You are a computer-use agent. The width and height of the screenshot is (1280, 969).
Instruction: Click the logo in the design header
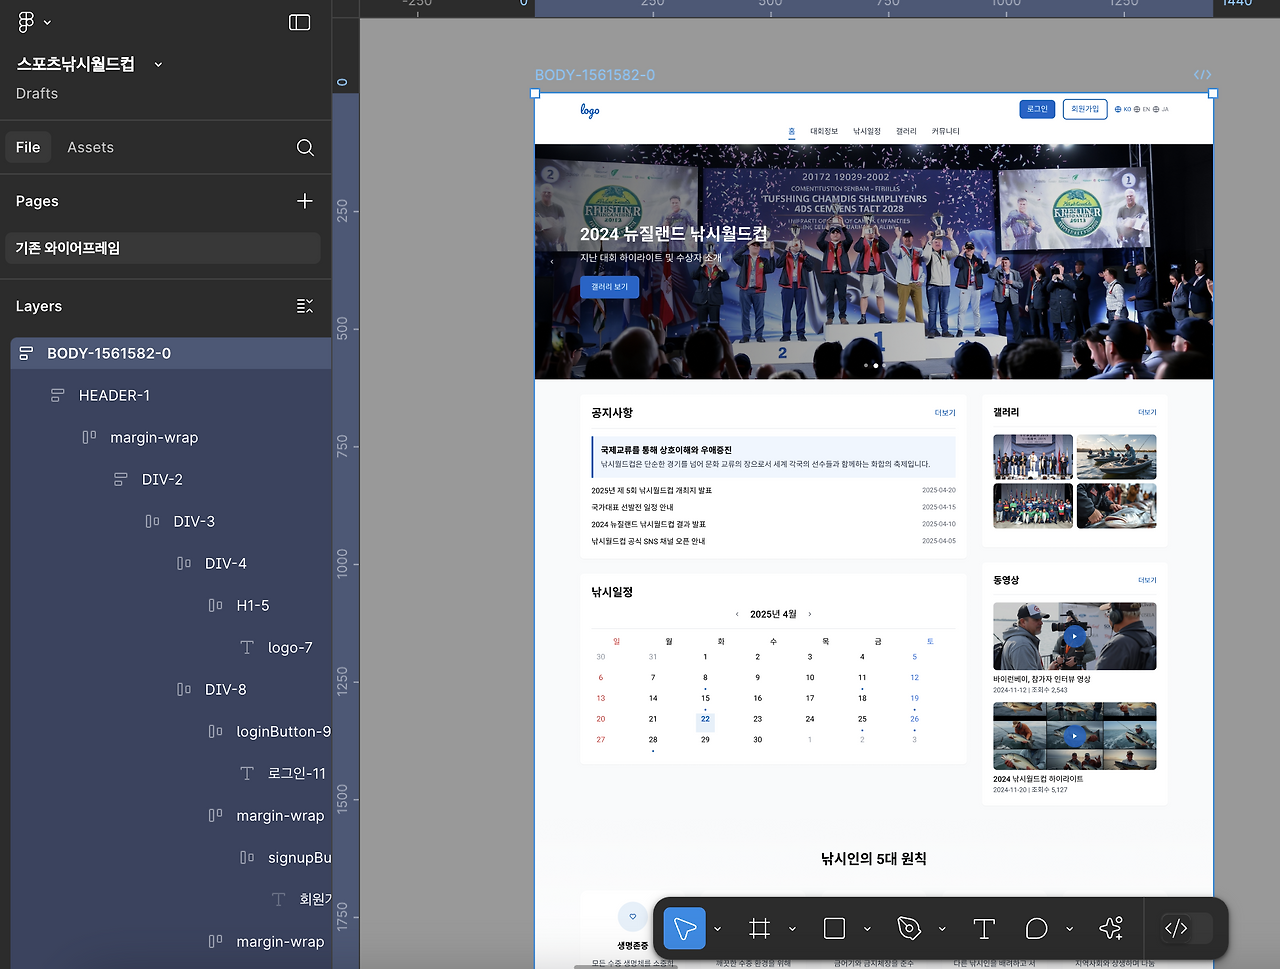[x=590, y=110]
